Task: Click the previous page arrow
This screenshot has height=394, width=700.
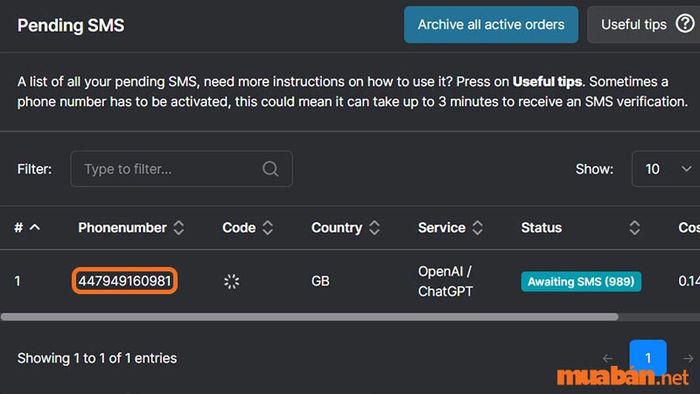Action: [607, 358]
